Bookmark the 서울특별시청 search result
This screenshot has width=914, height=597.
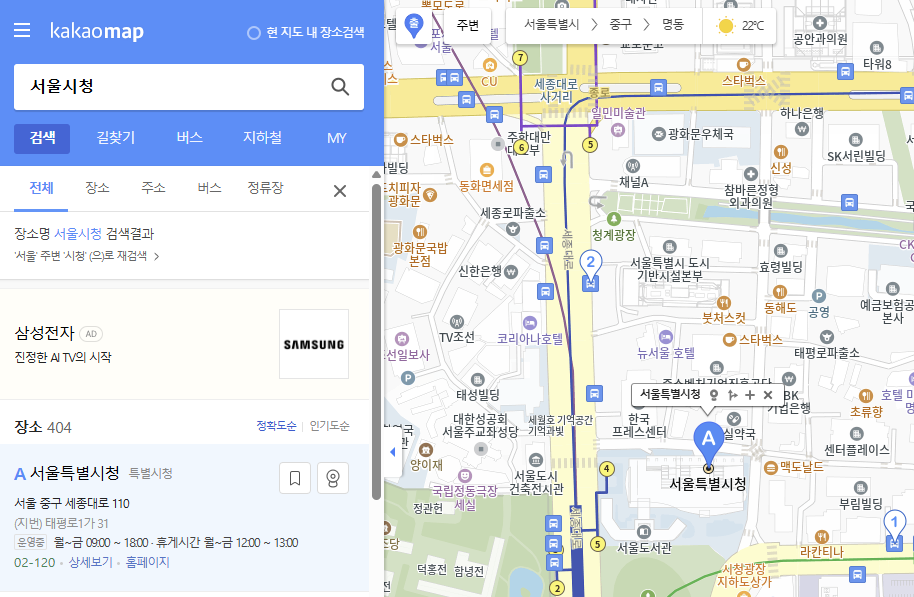click(294, 478)
